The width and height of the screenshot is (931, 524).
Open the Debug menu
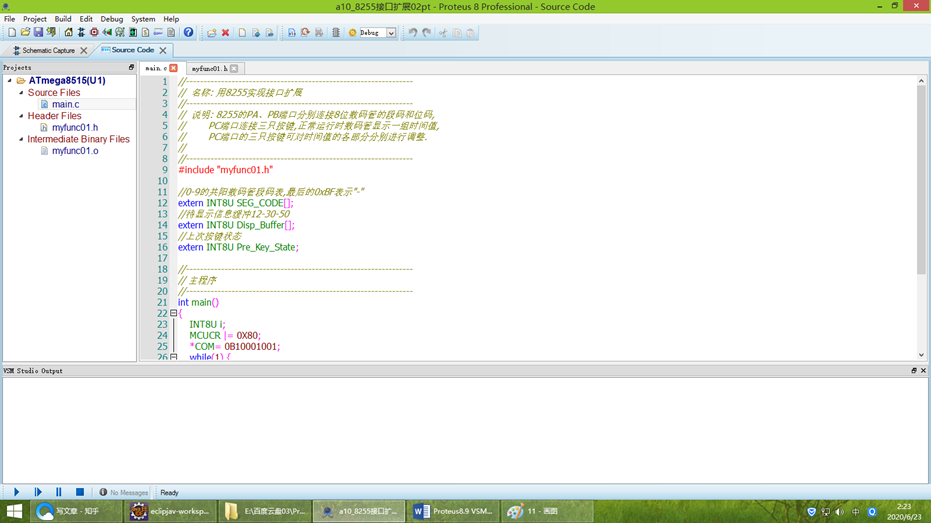pyautogui.click(x=112, y=19)
